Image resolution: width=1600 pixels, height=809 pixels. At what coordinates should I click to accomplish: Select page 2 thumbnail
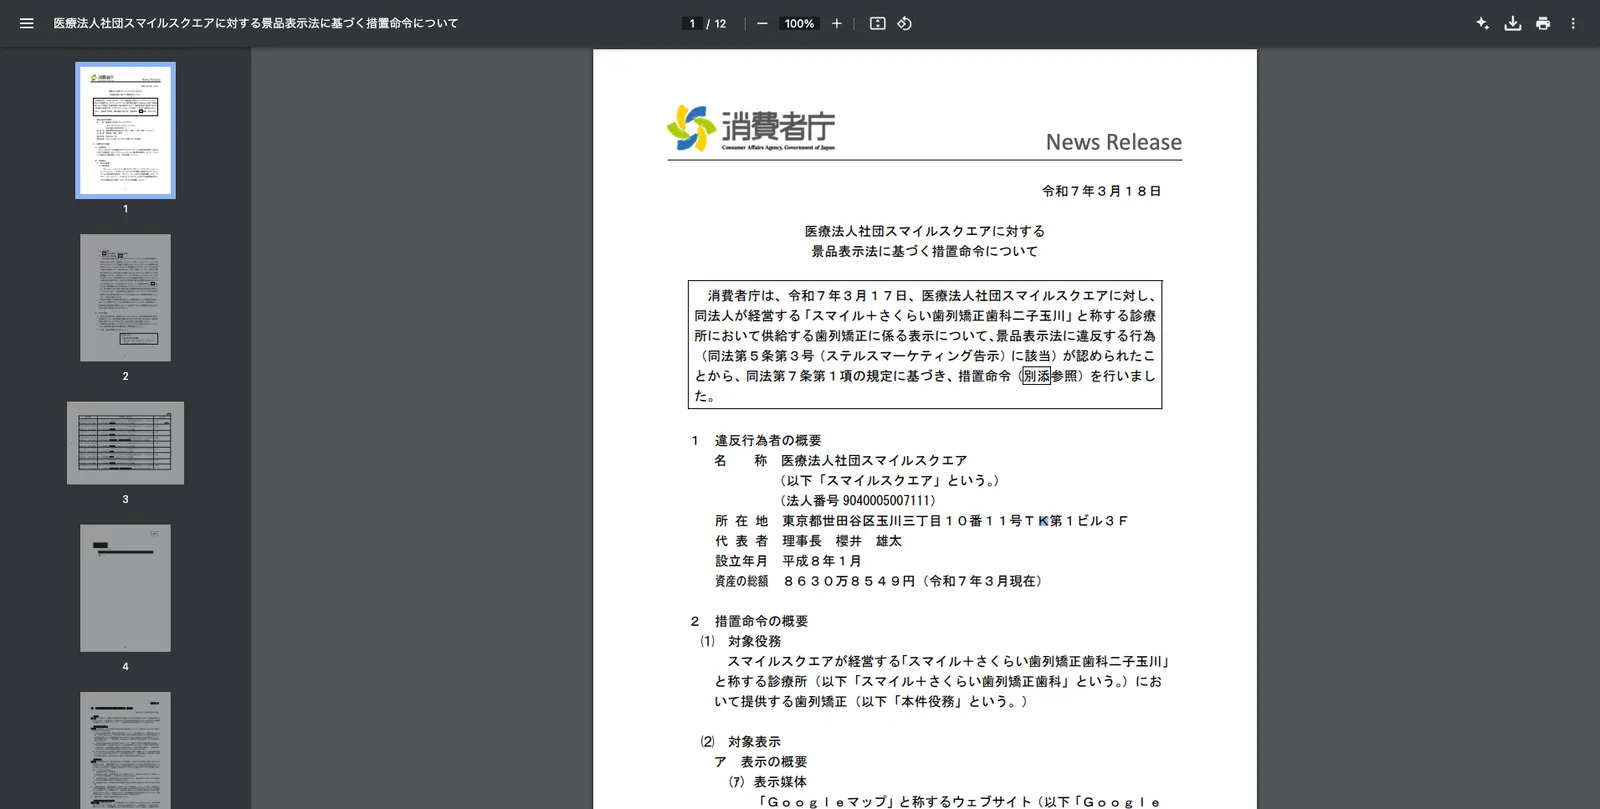click(125, 298)
